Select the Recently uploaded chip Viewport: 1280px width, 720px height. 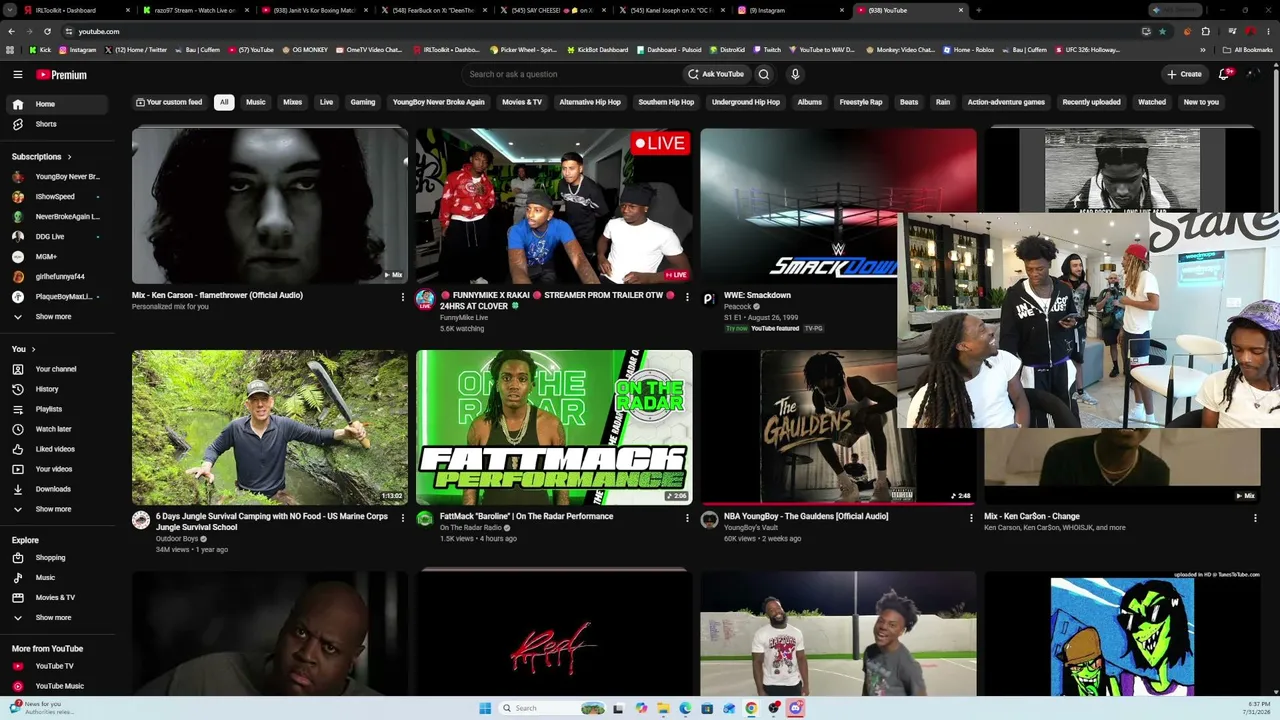click(x=1091, y=102)
